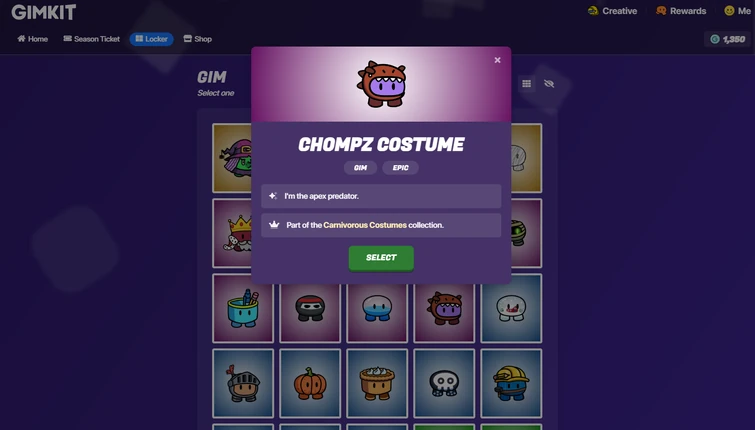This screenshot has height=430, width=755.
Task: Choose the ninja gim skin
Action: [310, 311]
